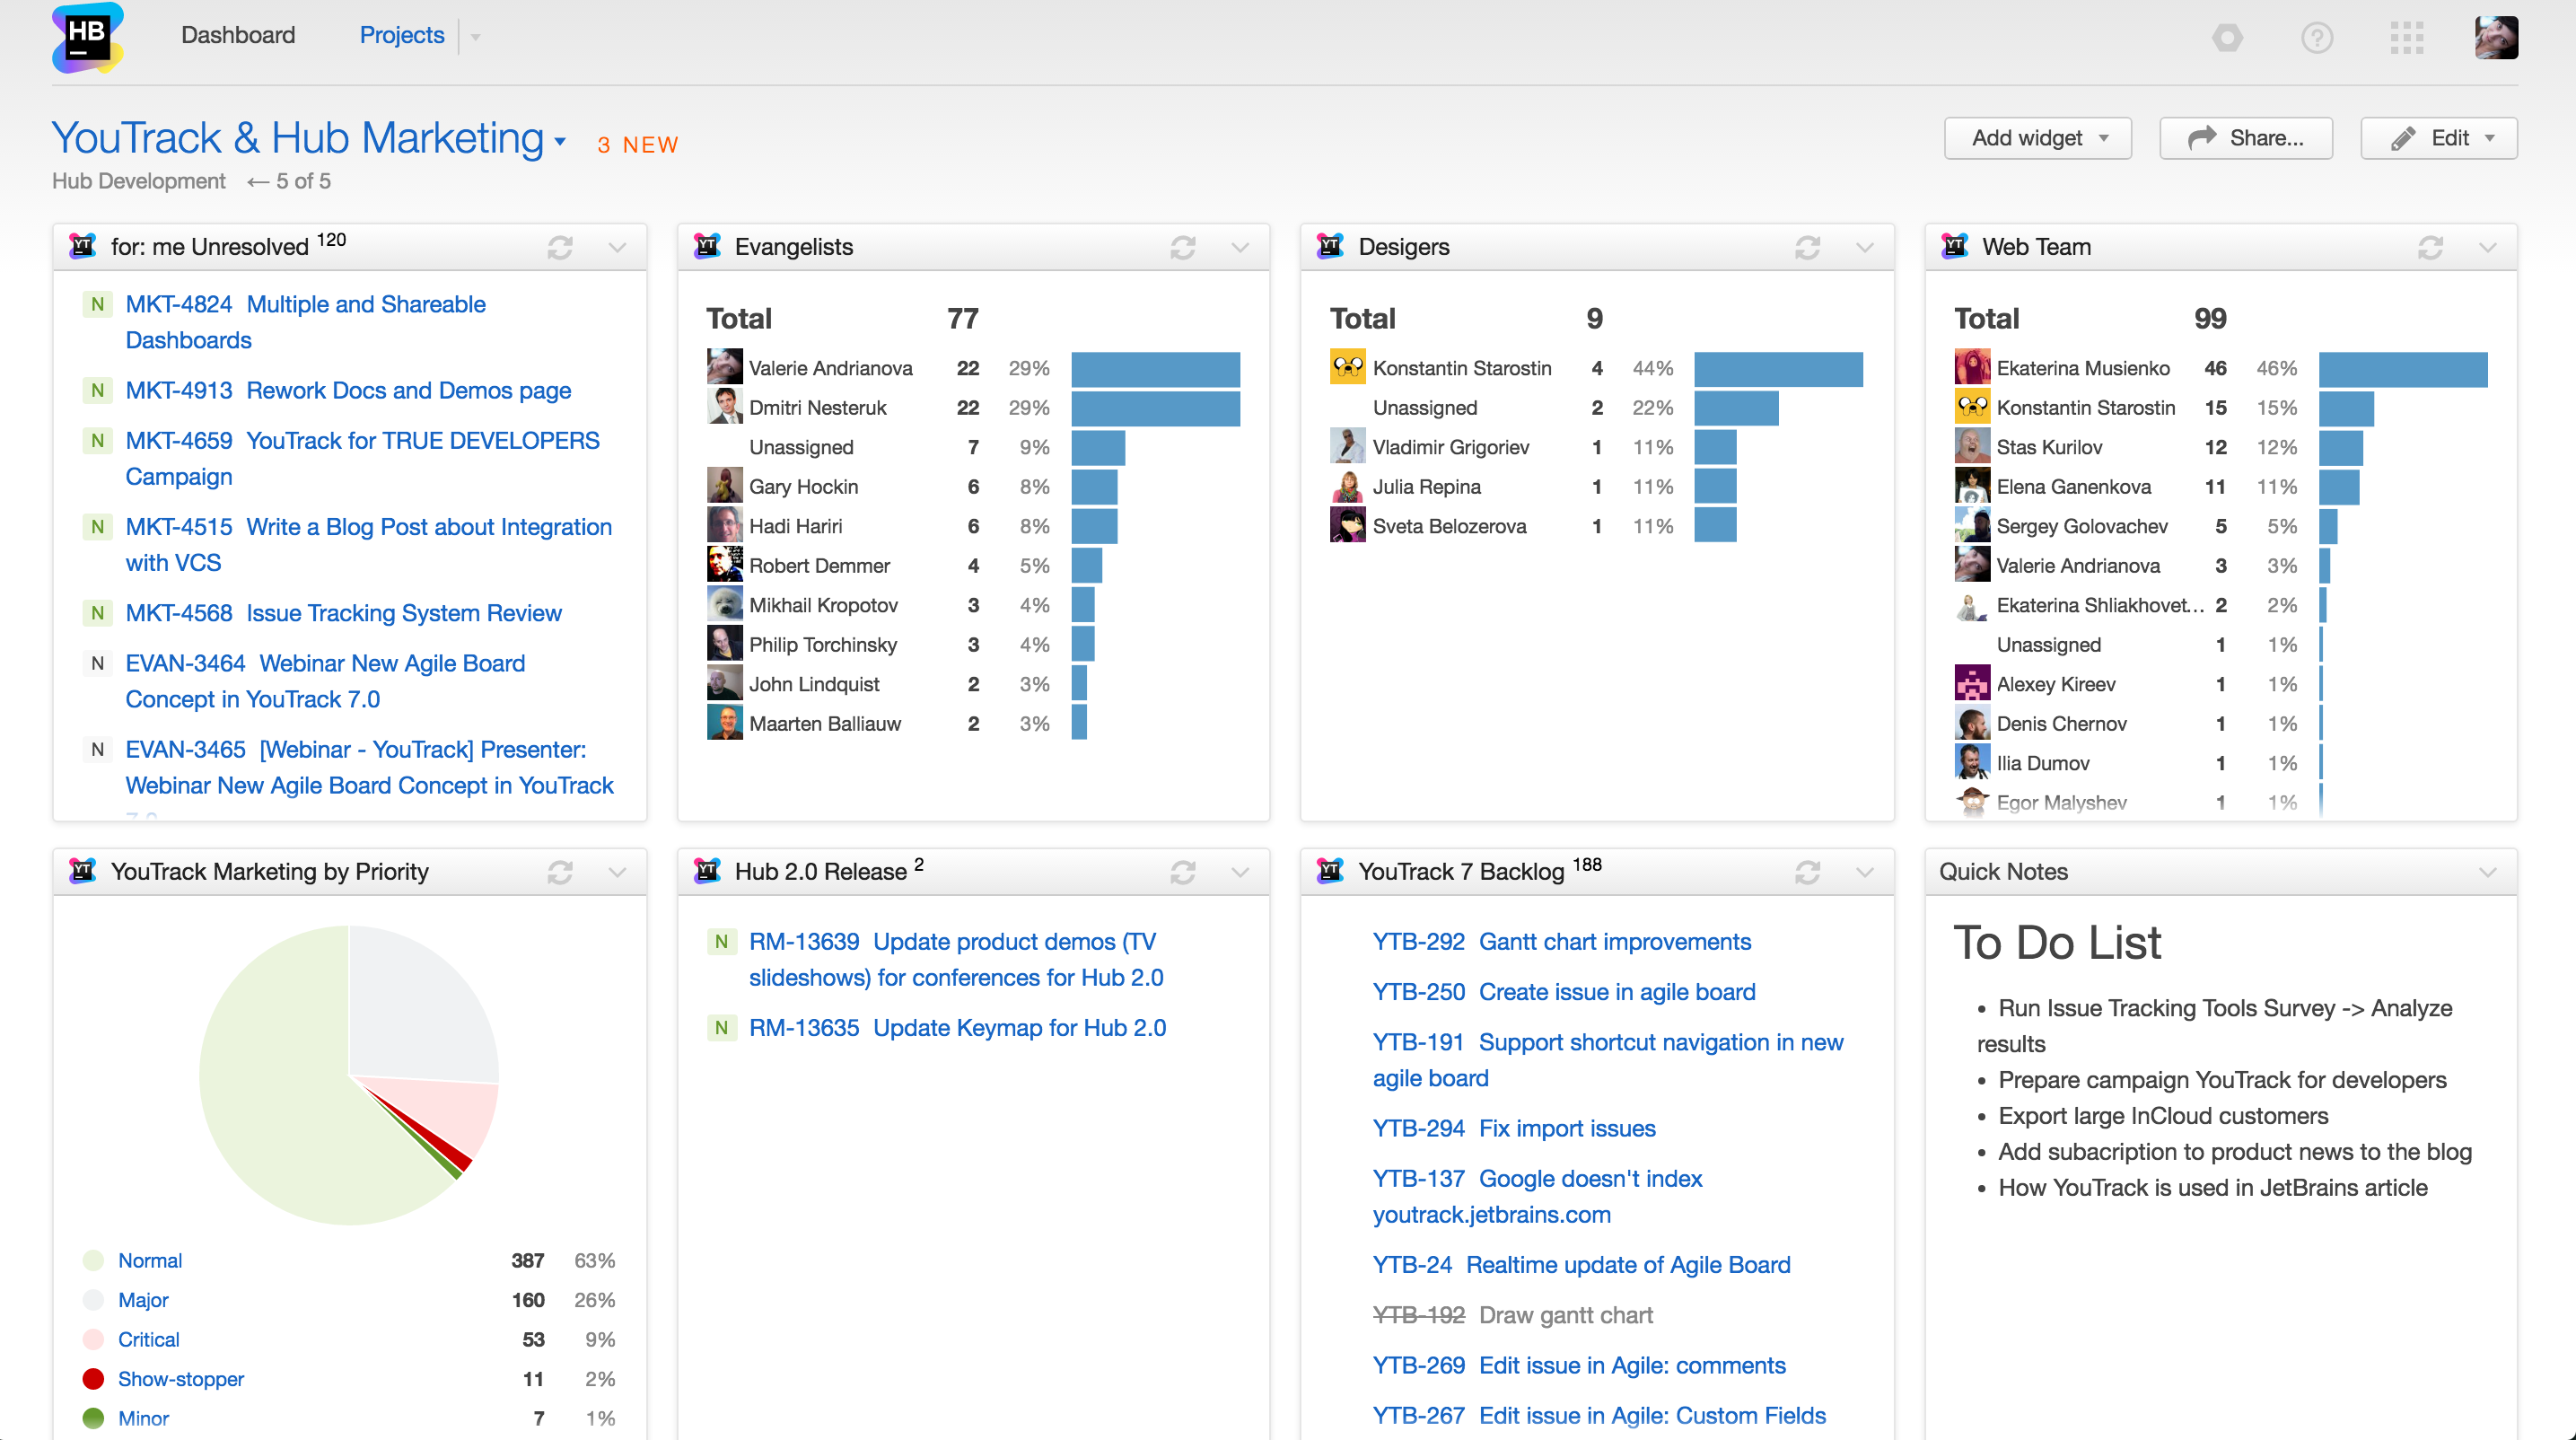Open the Edit dropdown button
2576x1440 pixels.
[x=2438, y=138]
